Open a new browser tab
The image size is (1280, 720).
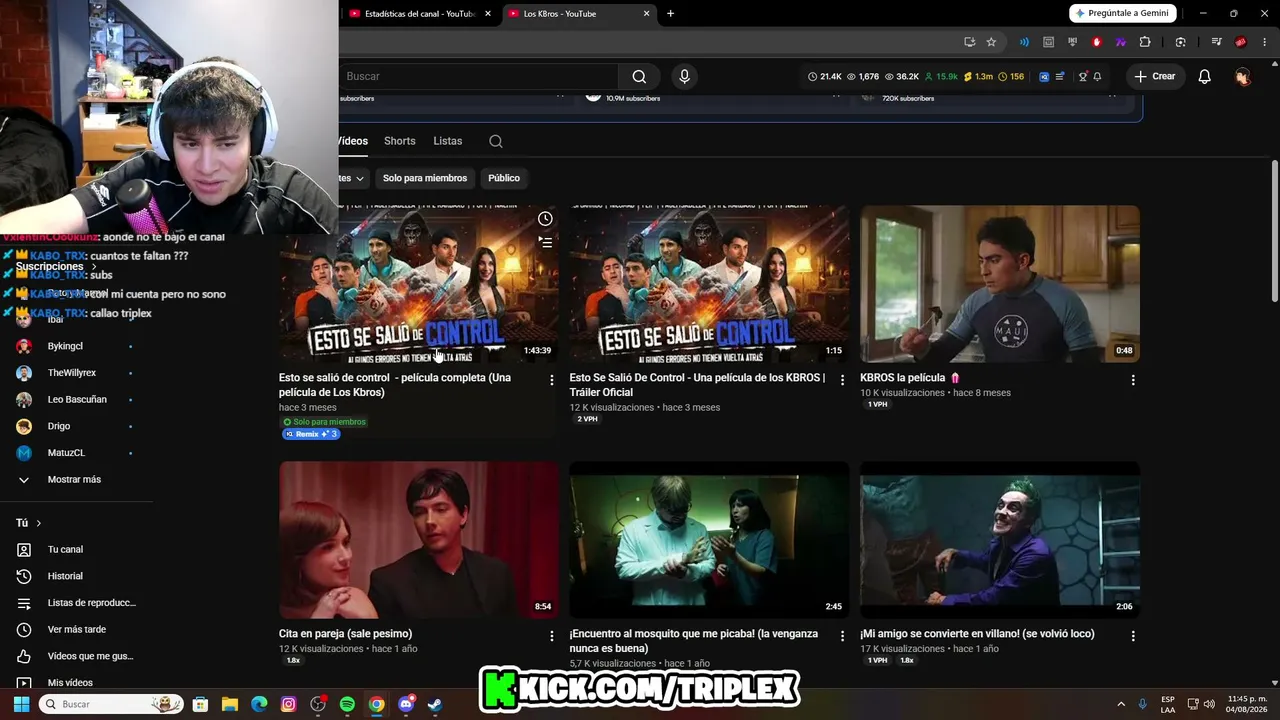(670, 14)
